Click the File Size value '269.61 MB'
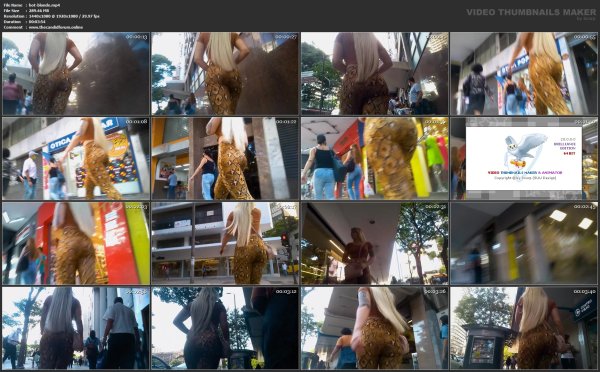This screenshot has height=372, width=600. [x=39, y=11]
